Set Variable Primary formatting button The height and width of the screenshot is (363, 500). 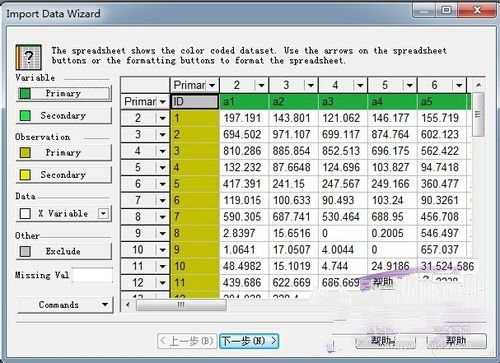tap(64, 93)
